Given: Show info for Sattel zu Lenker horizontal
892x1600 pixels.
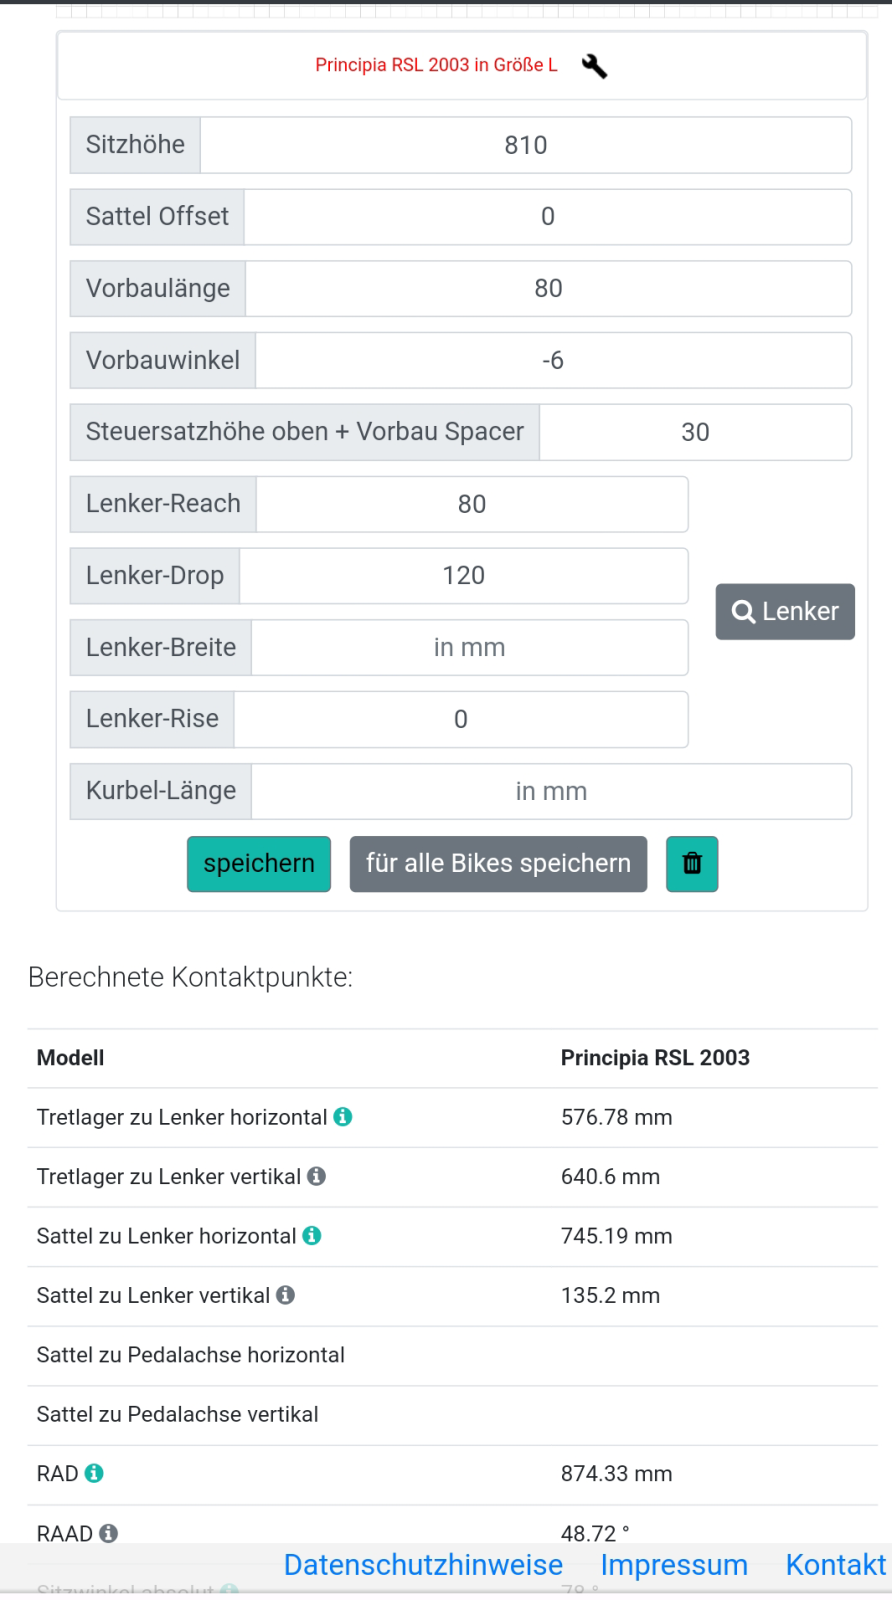Looking at the screenshot, I should click(312, 1236).
